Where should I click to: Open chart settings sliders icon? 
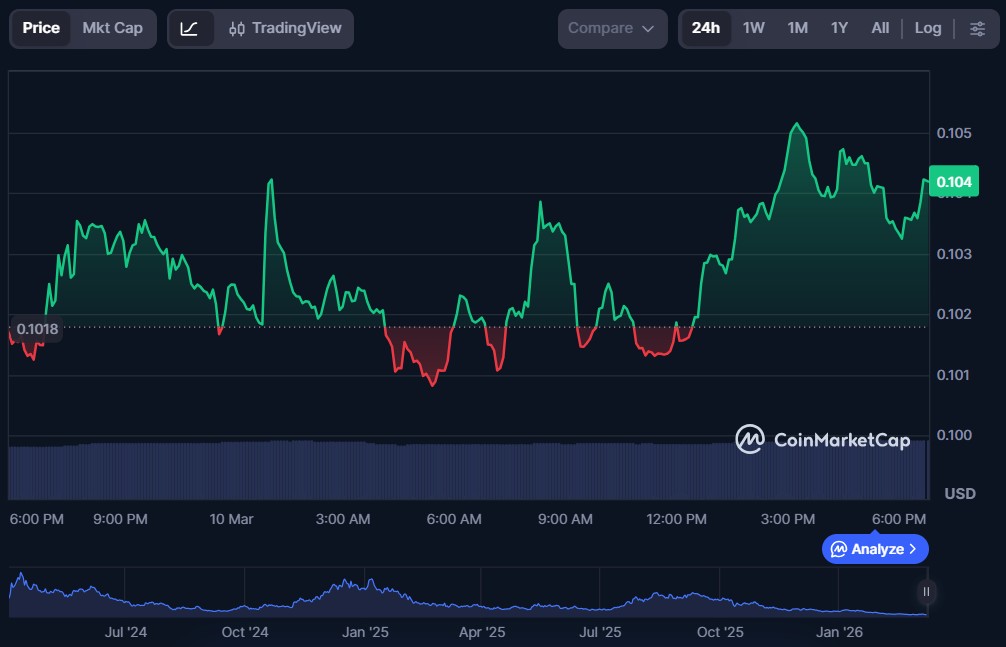977,28
